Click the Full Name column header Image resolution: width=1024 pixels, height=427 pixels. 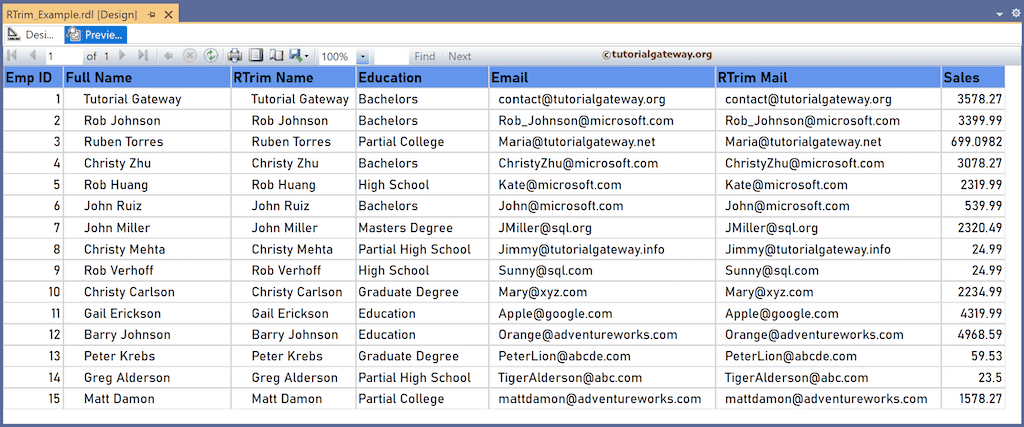pos(148,78)
